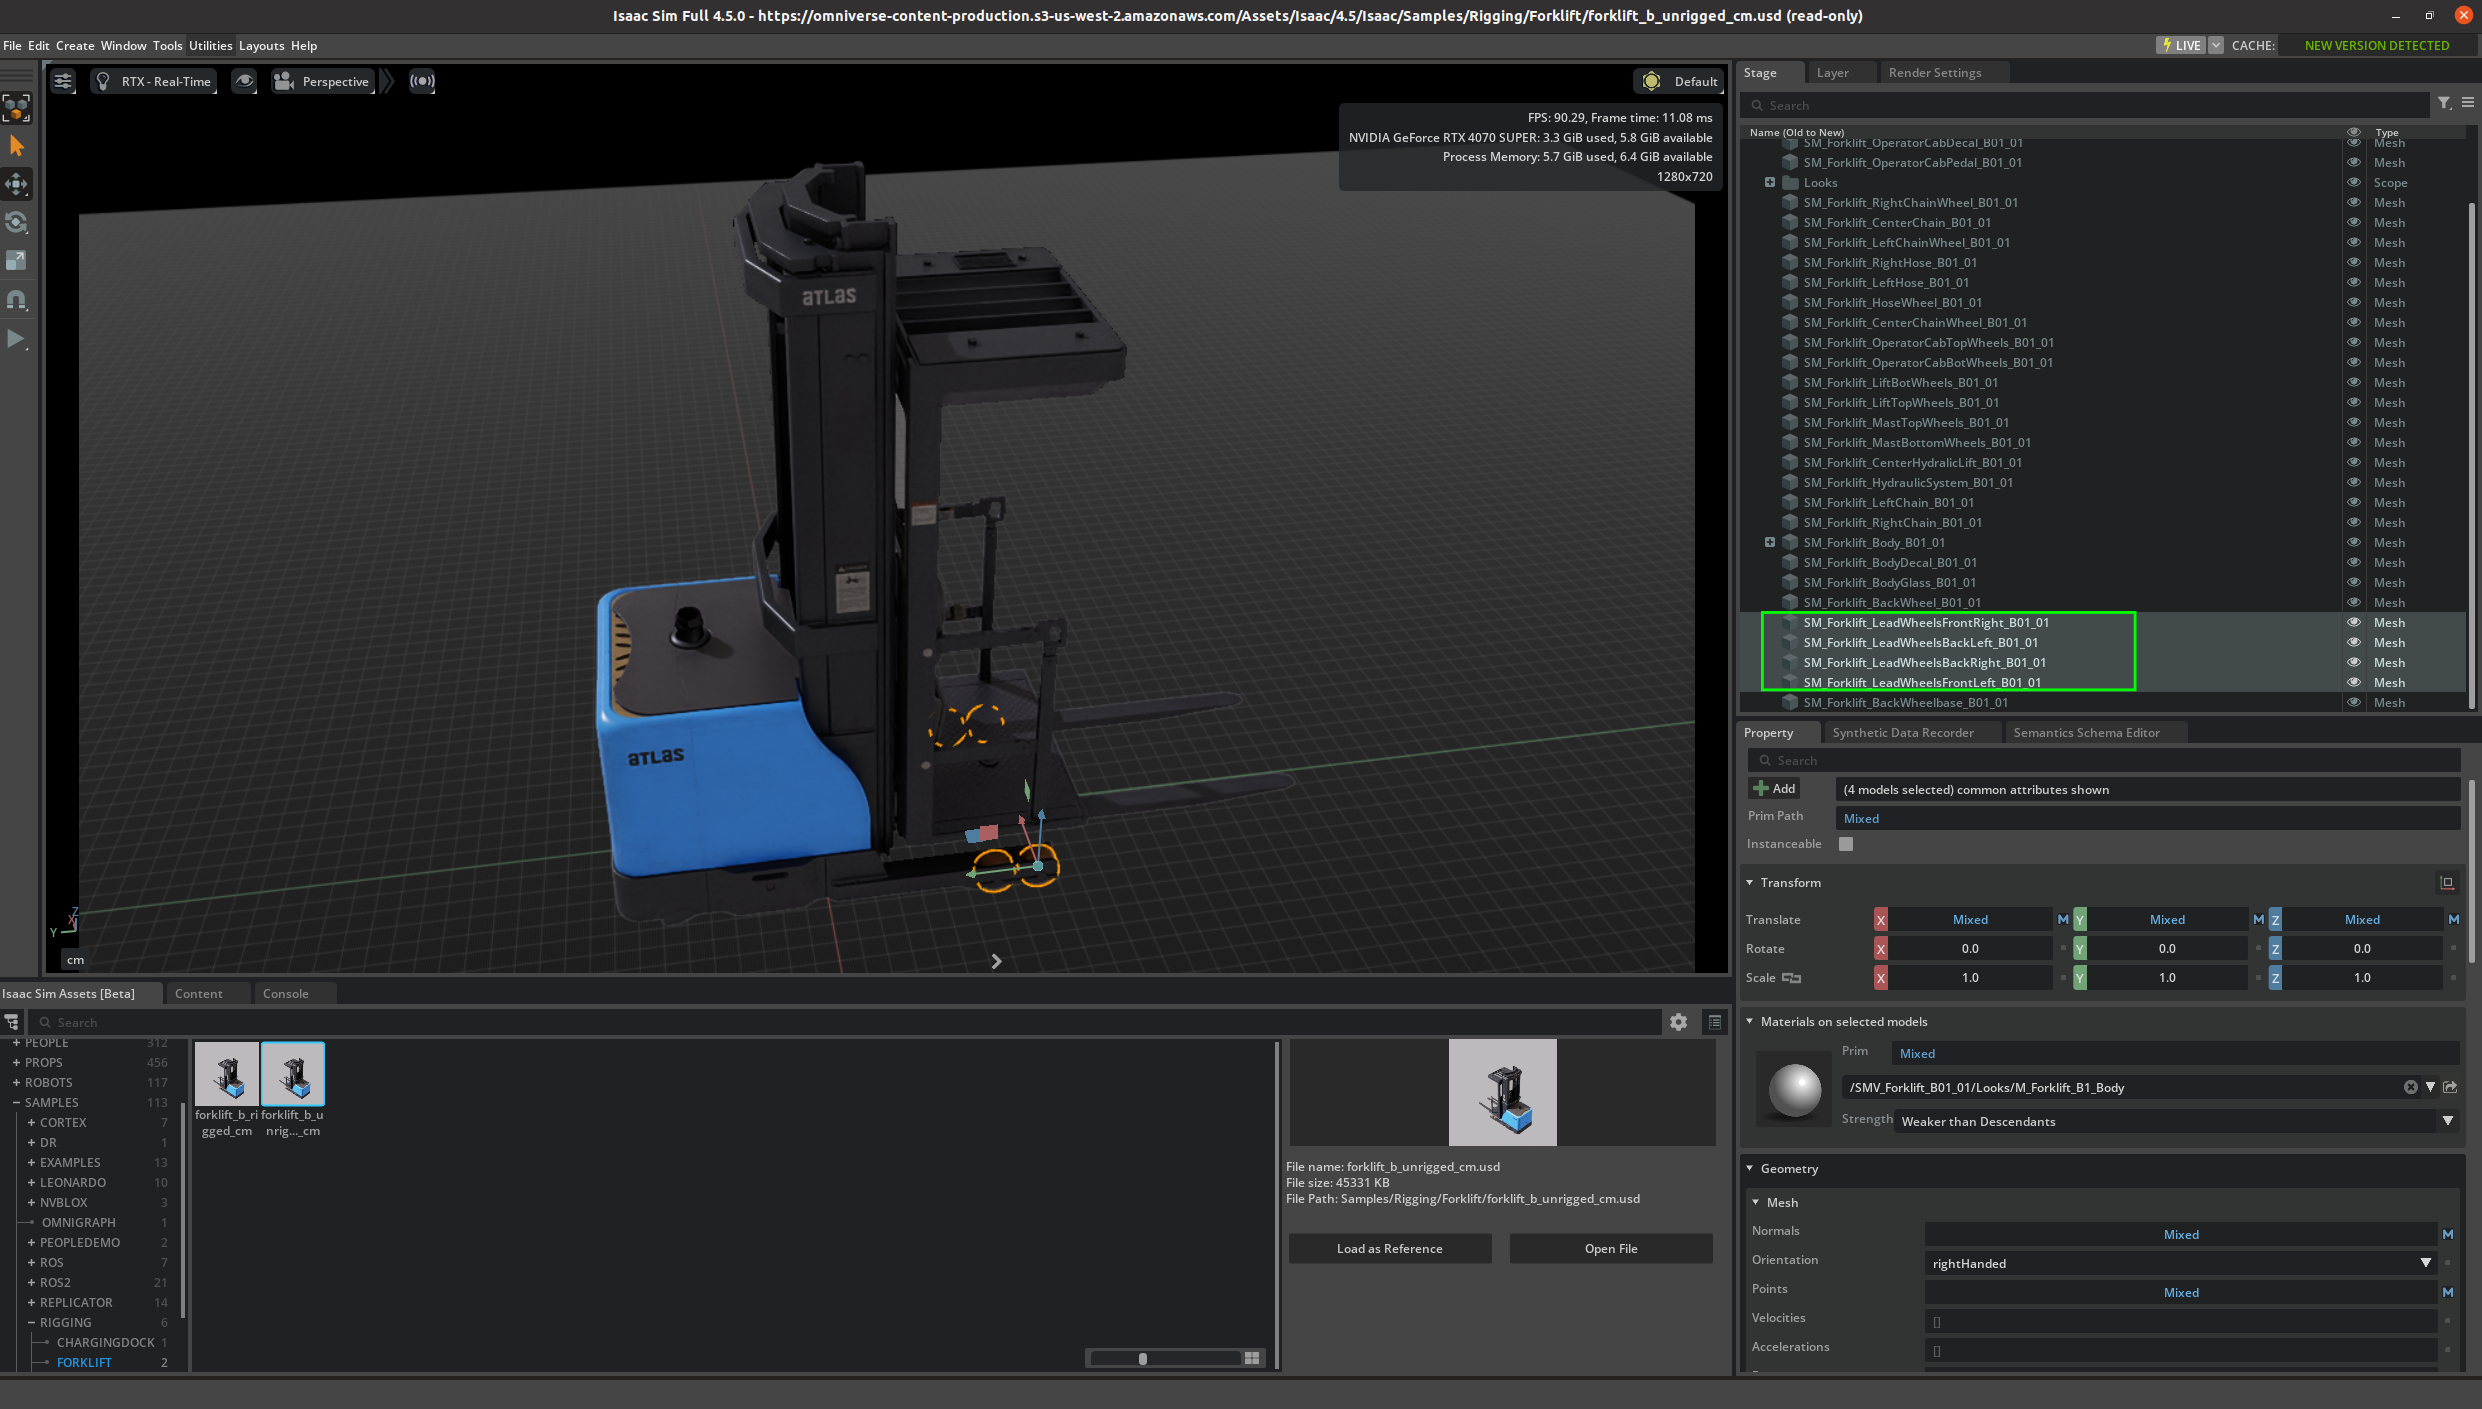Click the Stage filter funnel icon
Screen dimensions: 2482x1409
2444,103
